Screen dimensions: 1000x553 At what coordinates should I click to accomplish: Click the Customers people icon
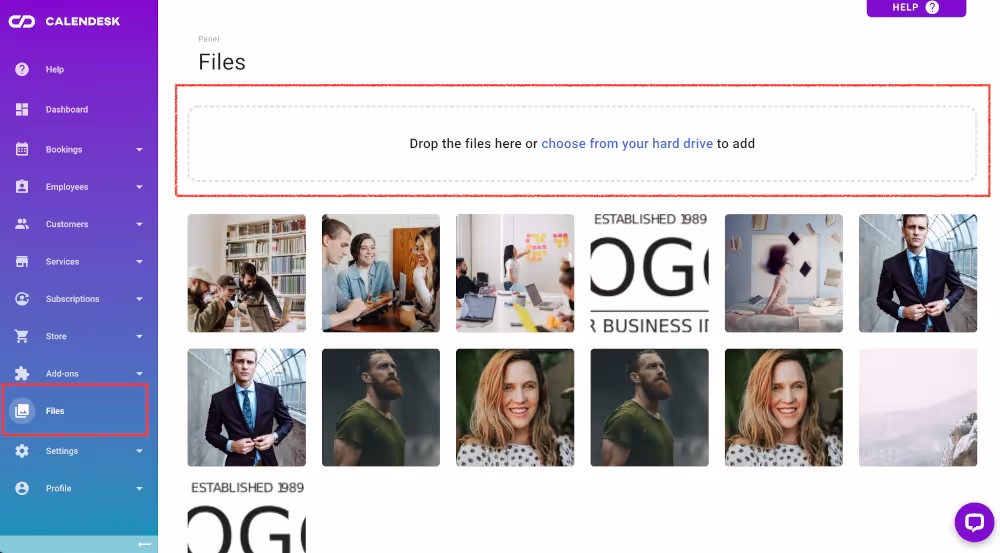pyautogui.click(x=22, y=224)
